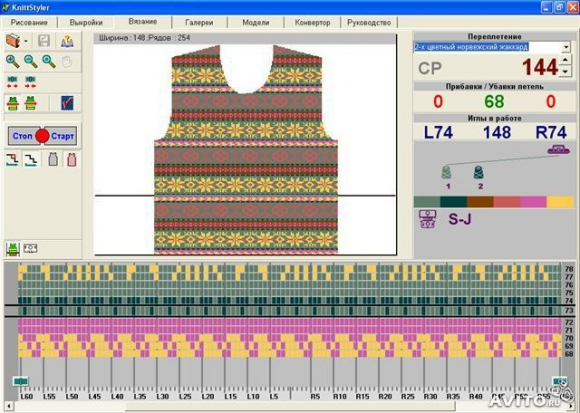Pick the gray-green color swatch
Viewport: 580px width, 413px height.
tap(427, 202)
